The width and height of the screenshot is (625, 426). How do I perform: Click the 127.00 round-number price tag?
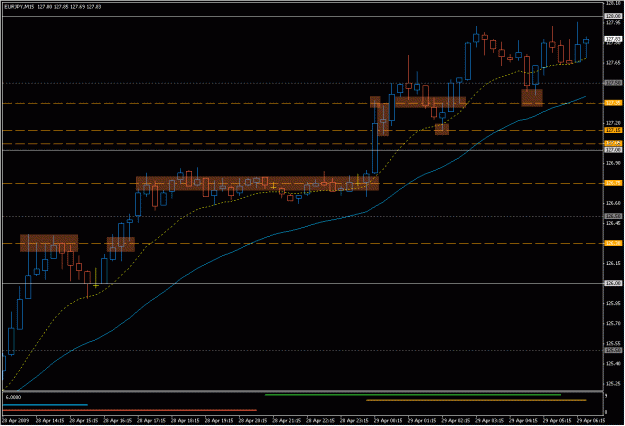[x=613, y=150]
